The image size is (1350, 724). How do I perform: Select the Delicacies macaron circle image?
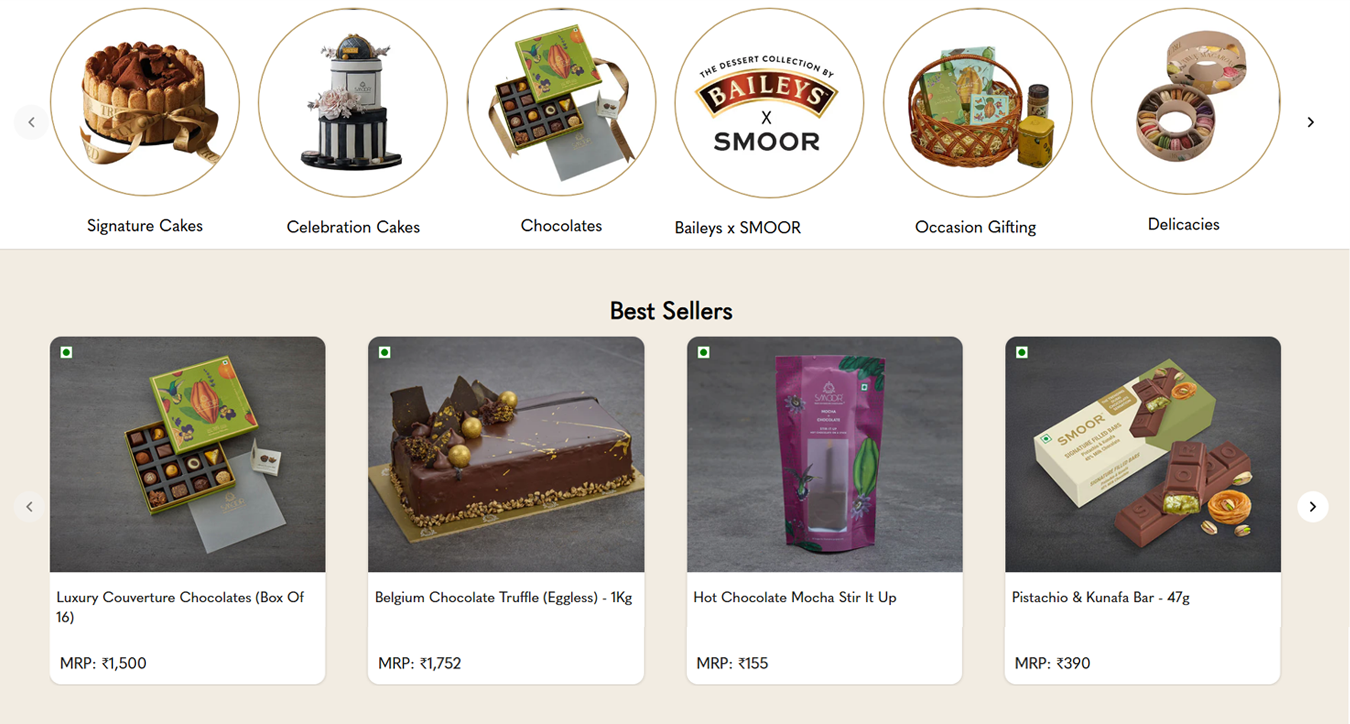click(1185, 101)
